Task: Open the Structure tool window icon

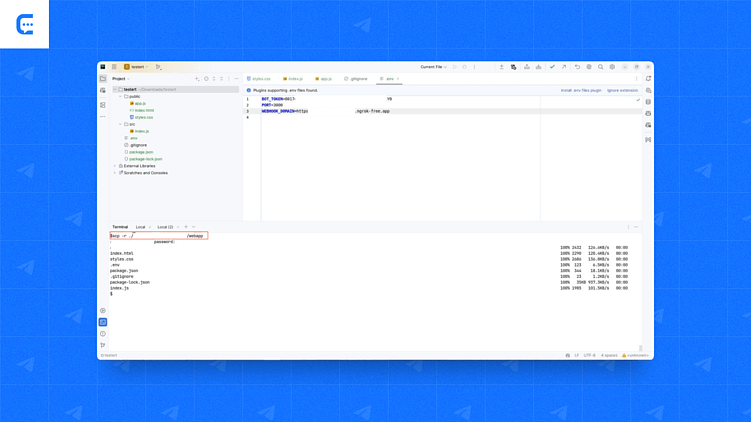Action: (x=103, y=105)
